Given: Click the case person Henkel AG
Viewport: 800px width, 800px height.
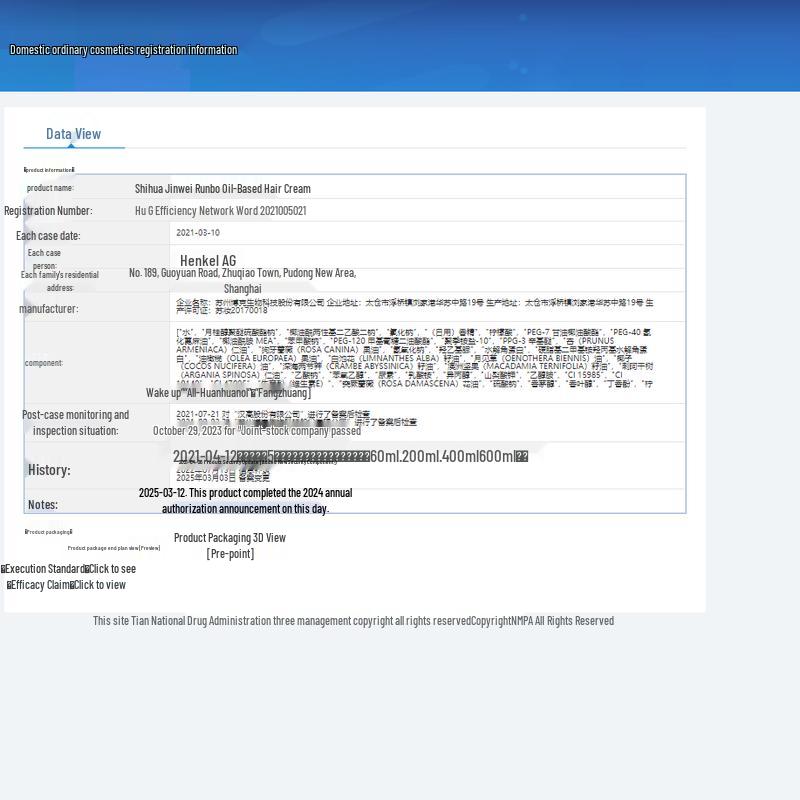Looking at the screenshot, I should (208, 261).
